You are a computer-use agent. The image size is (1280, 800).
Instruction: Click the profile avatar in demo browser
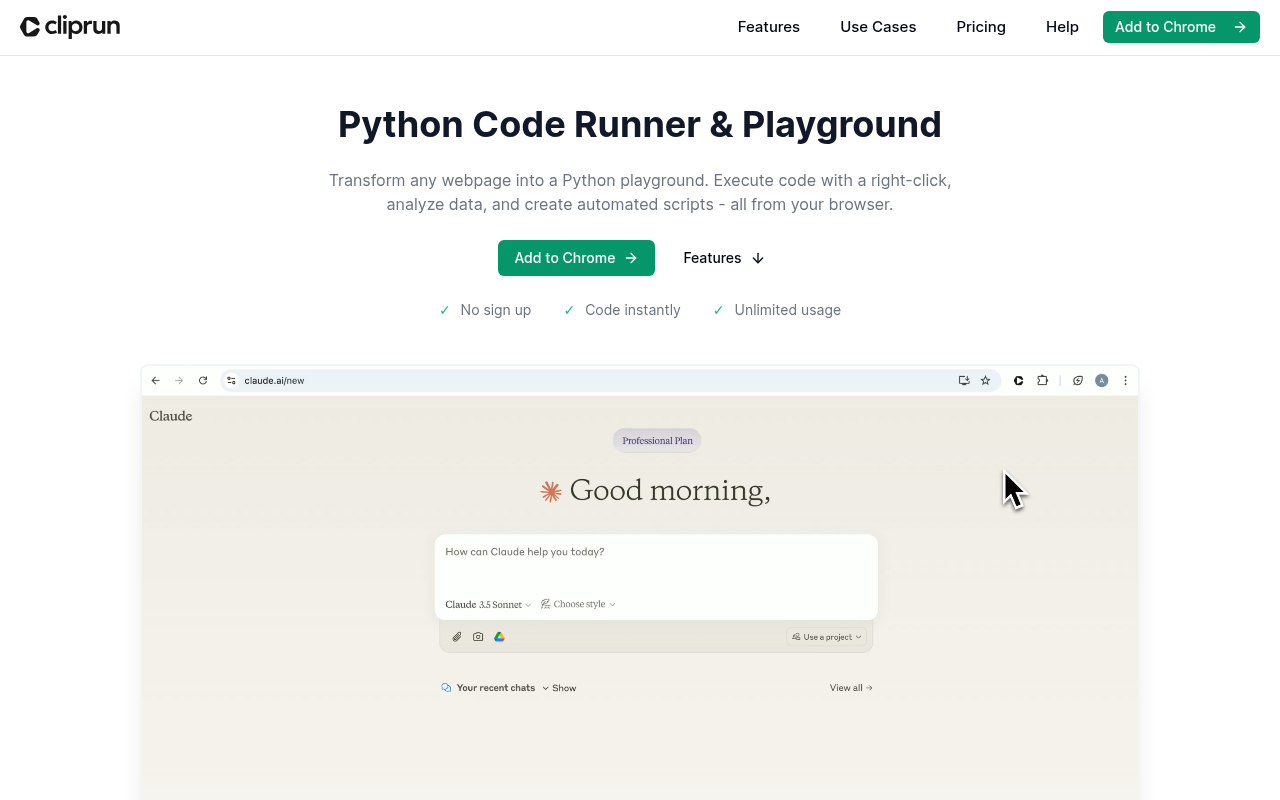click(x=1101, y=380)
